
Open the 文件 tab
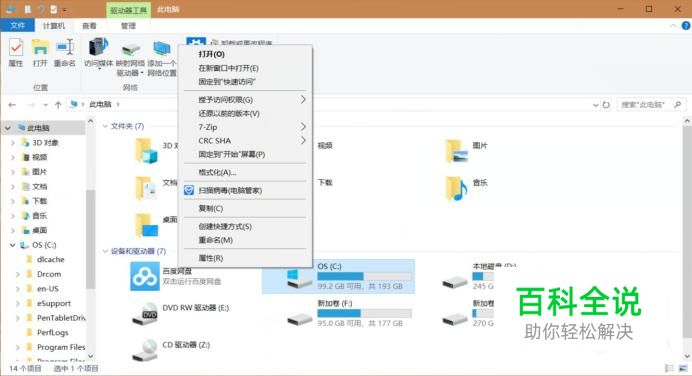[18, 26]
